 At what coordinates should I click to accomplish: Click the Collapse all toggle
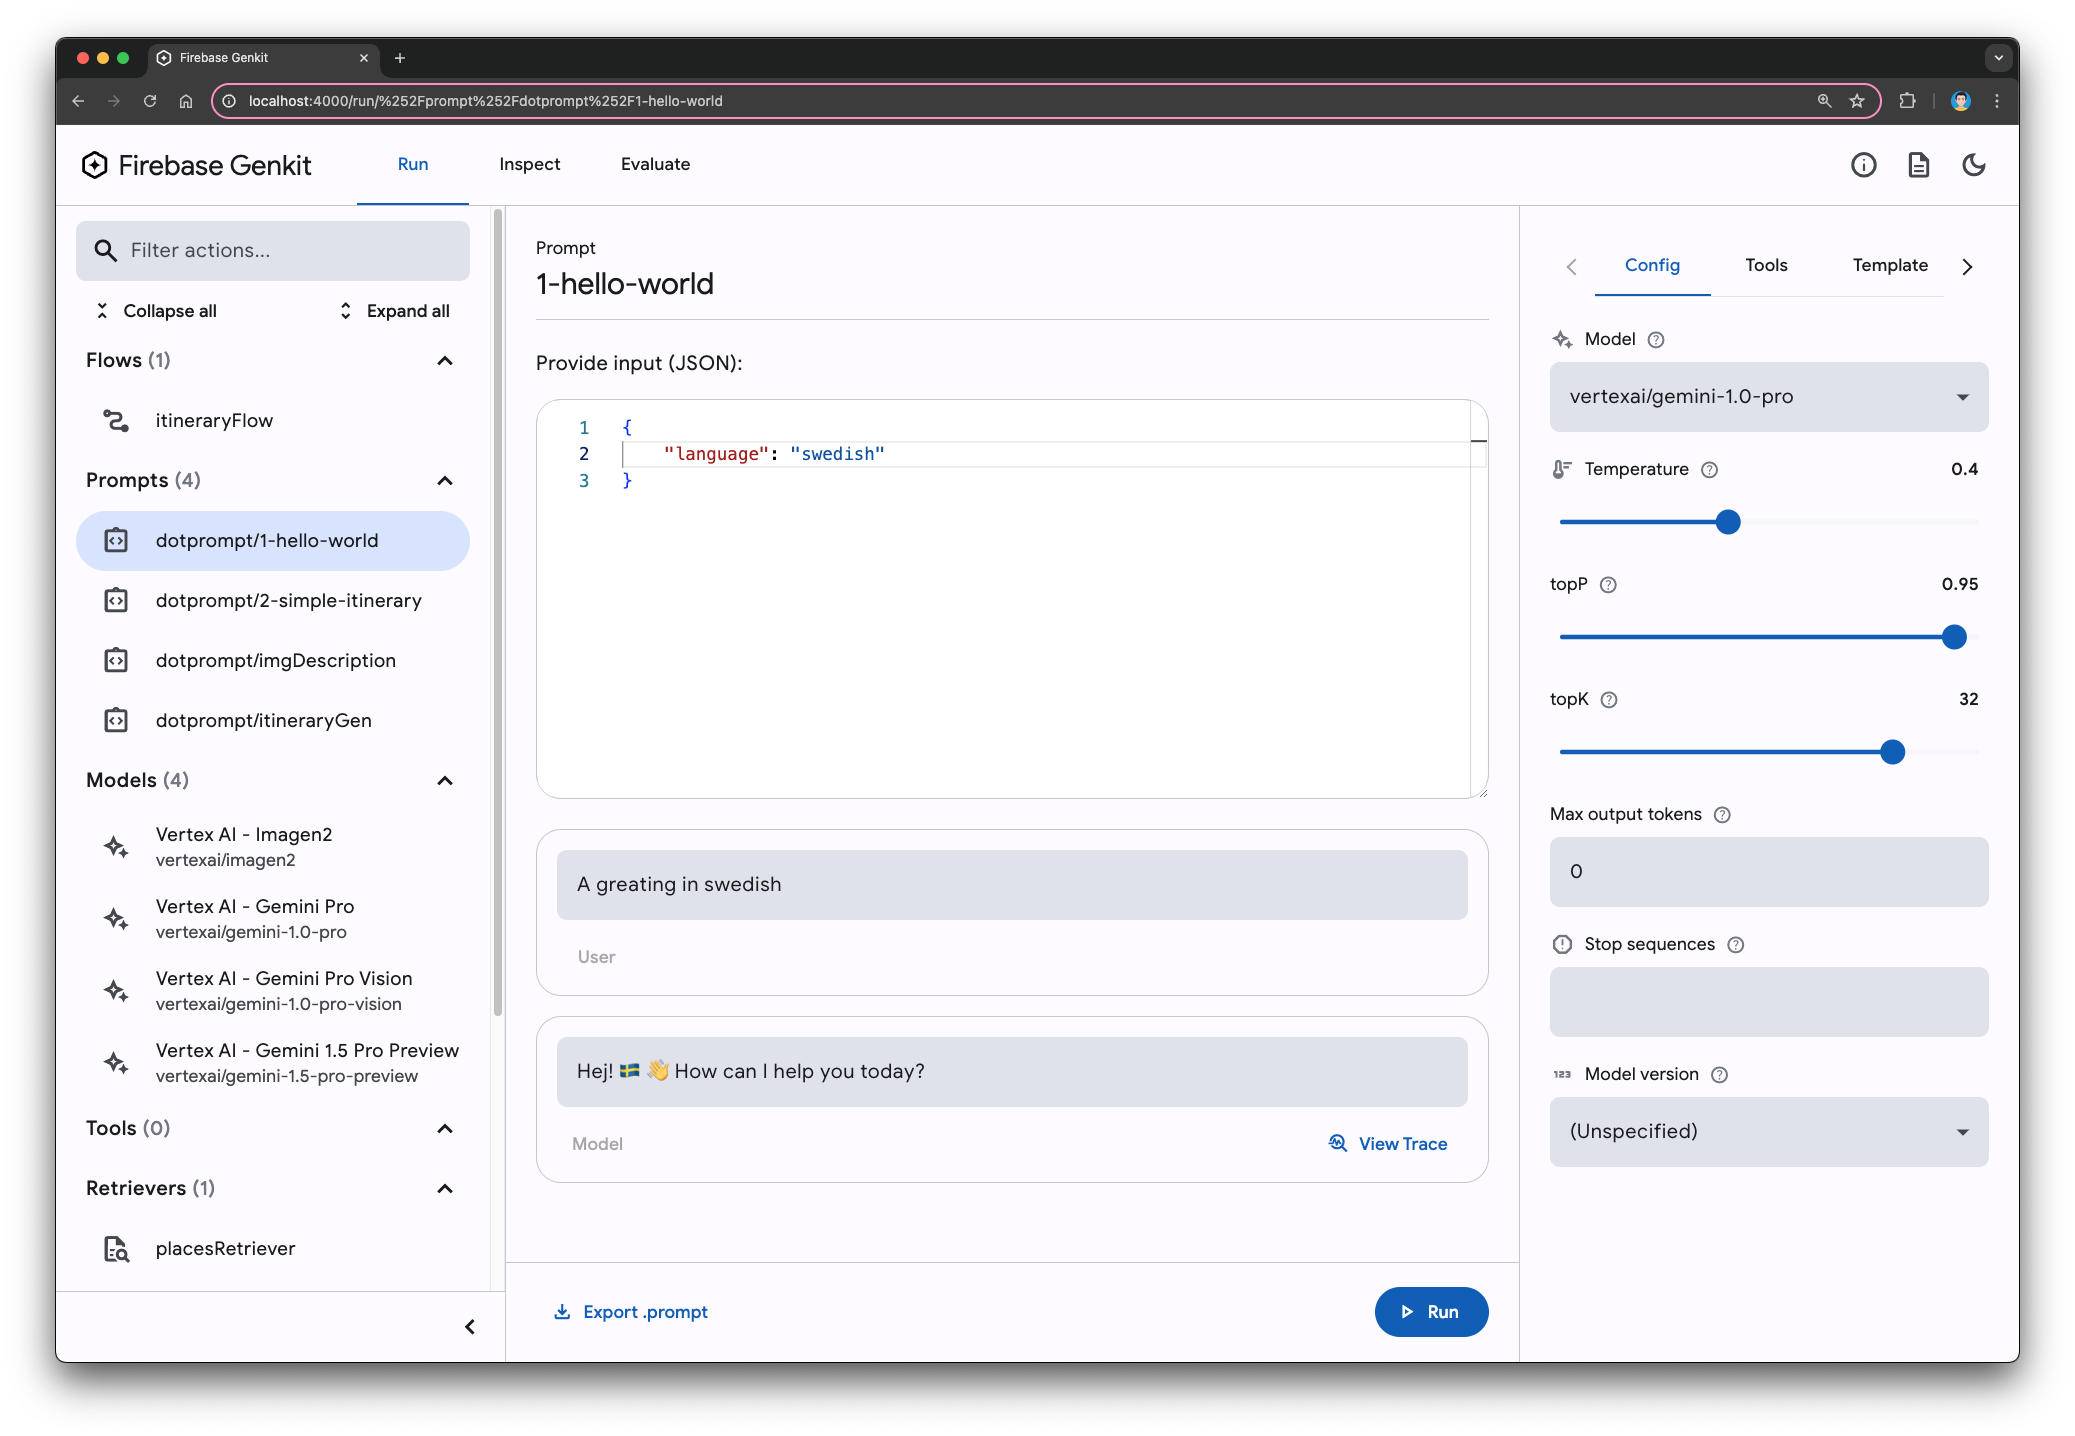coord(155,309)
